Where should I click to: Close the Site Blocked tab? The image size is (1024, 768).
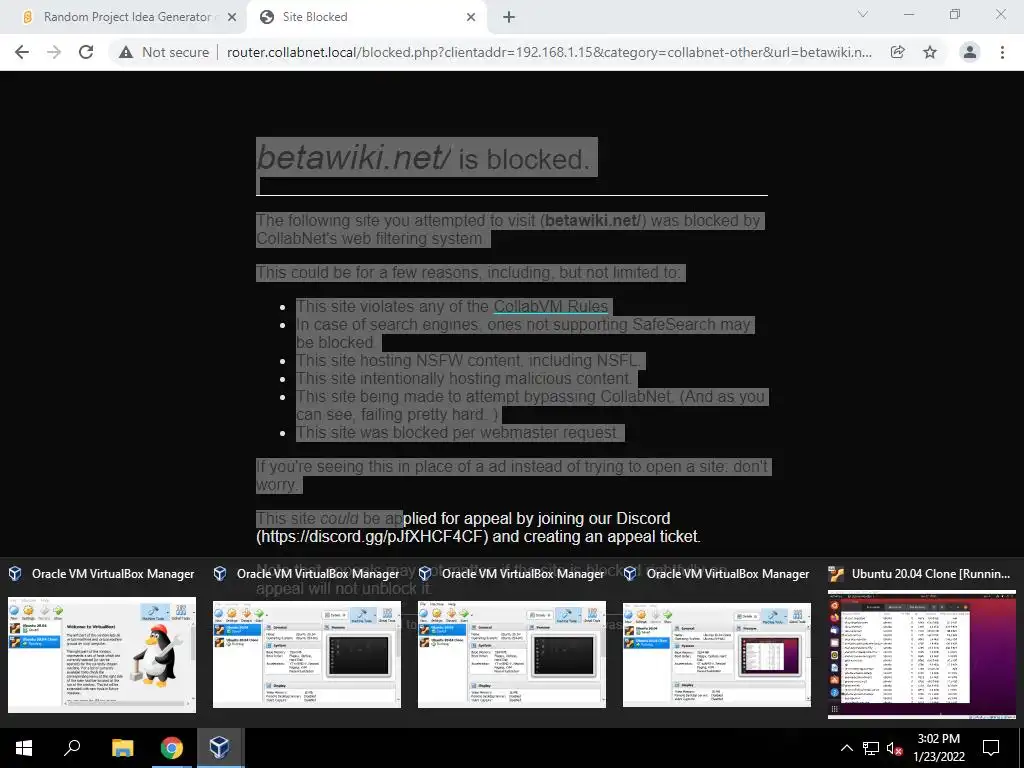point(471,17)
